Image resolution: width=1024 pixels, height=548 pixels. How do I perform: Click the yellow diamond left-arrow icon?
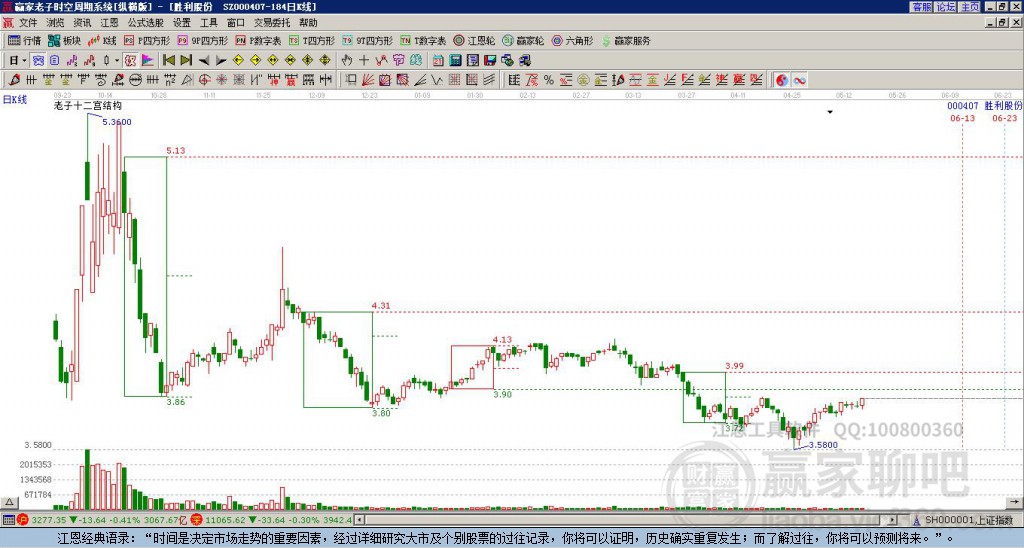pyautogui.click(x=238, y=61)
